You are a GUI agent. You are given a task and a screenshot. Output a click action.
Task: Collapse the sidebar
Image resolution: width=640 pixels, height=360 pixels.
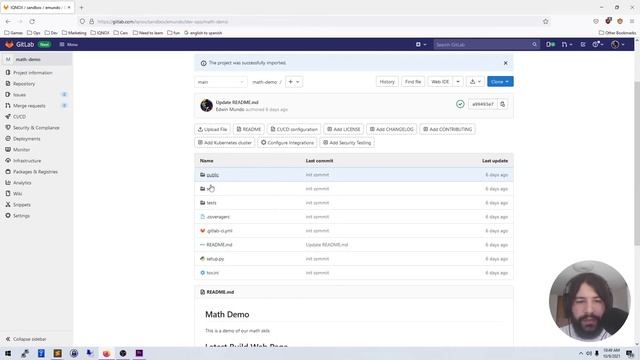click(x=26, y=339)
